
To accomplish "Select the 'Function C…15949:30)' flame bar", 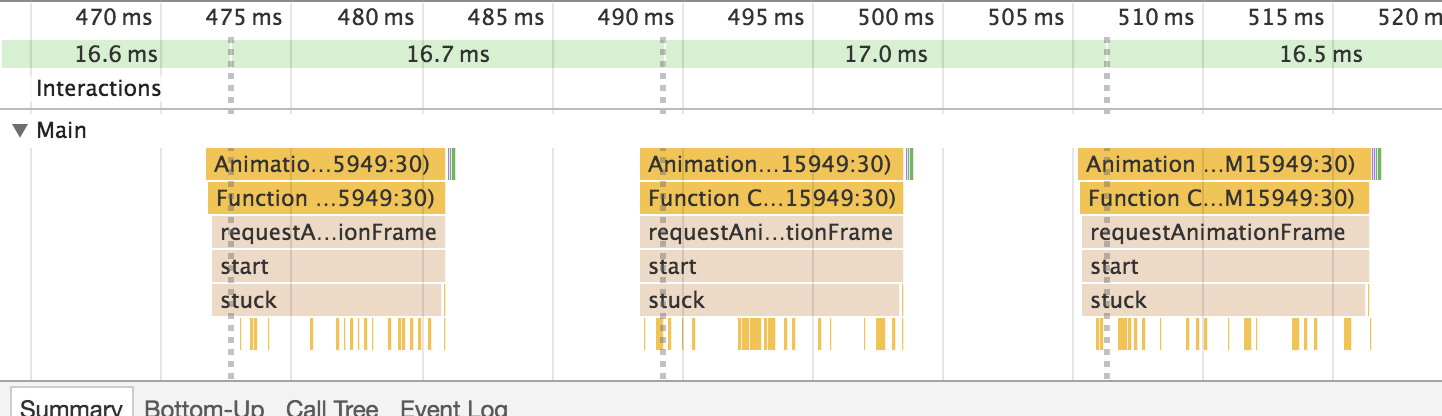I will [772, 198].
